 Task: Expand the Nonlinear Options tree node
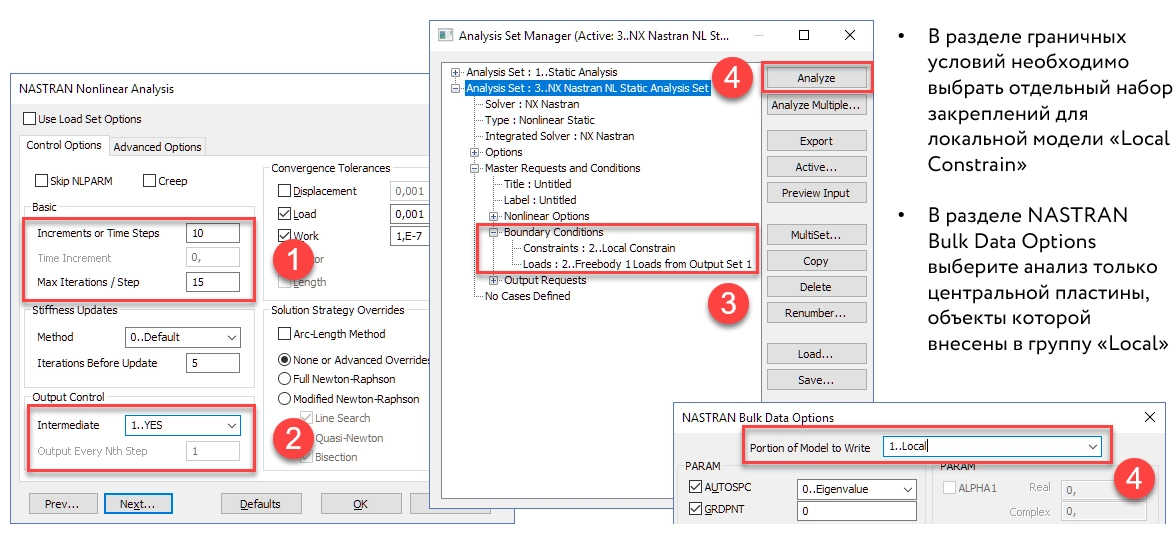click(493, 216)
